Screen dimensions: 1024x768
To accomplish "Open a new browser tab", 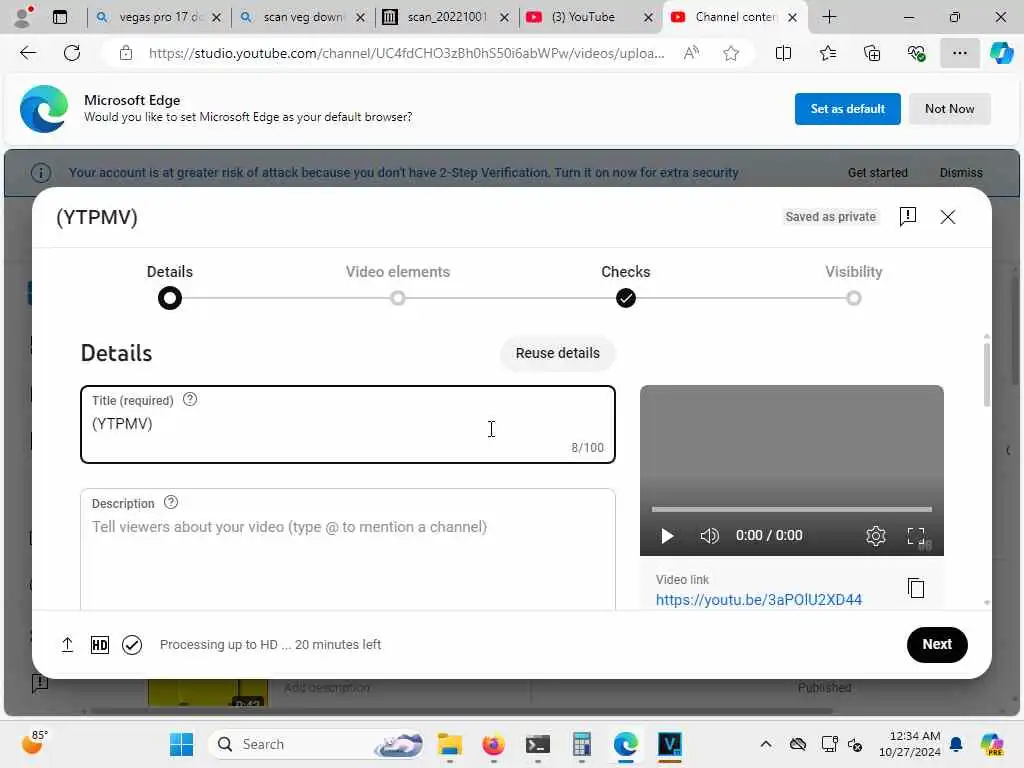I will [829, 17].
